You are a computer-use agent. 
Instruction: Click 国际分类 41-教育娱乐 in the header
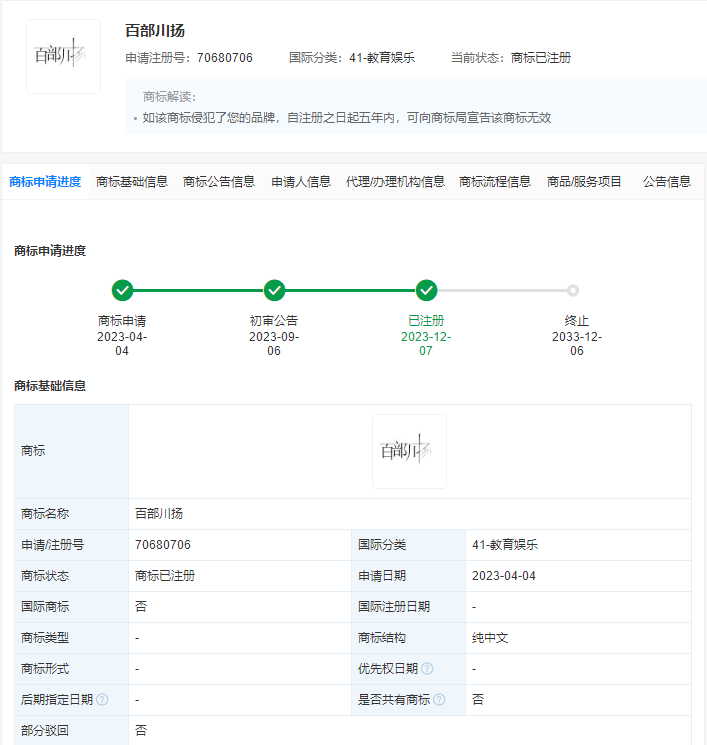coord(352,58)
